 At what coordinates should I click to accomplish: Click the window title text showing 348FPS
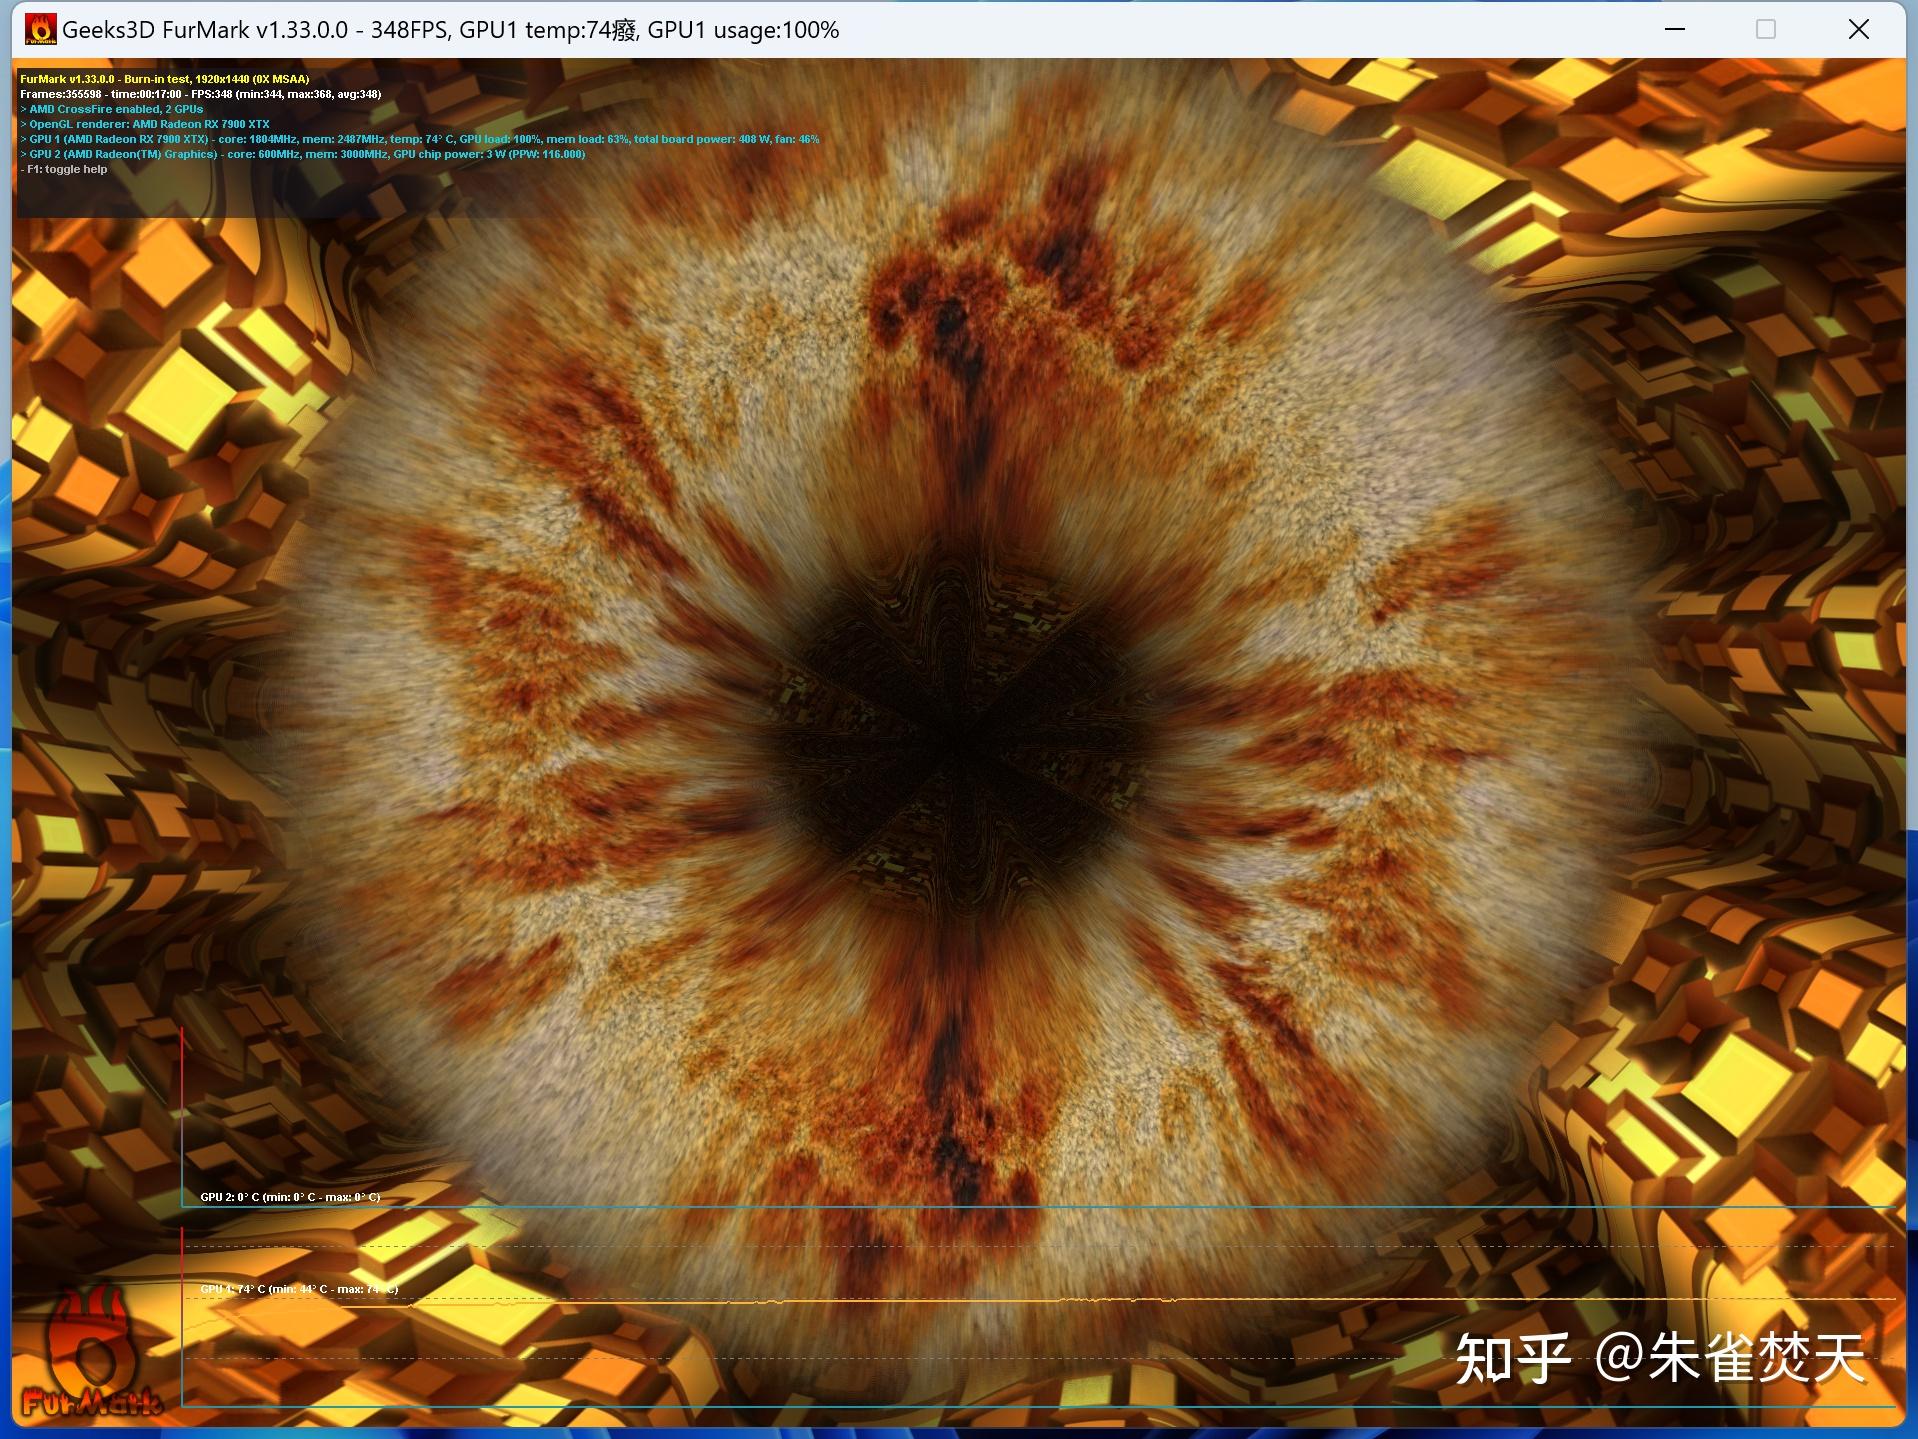(x=450, y=30)
